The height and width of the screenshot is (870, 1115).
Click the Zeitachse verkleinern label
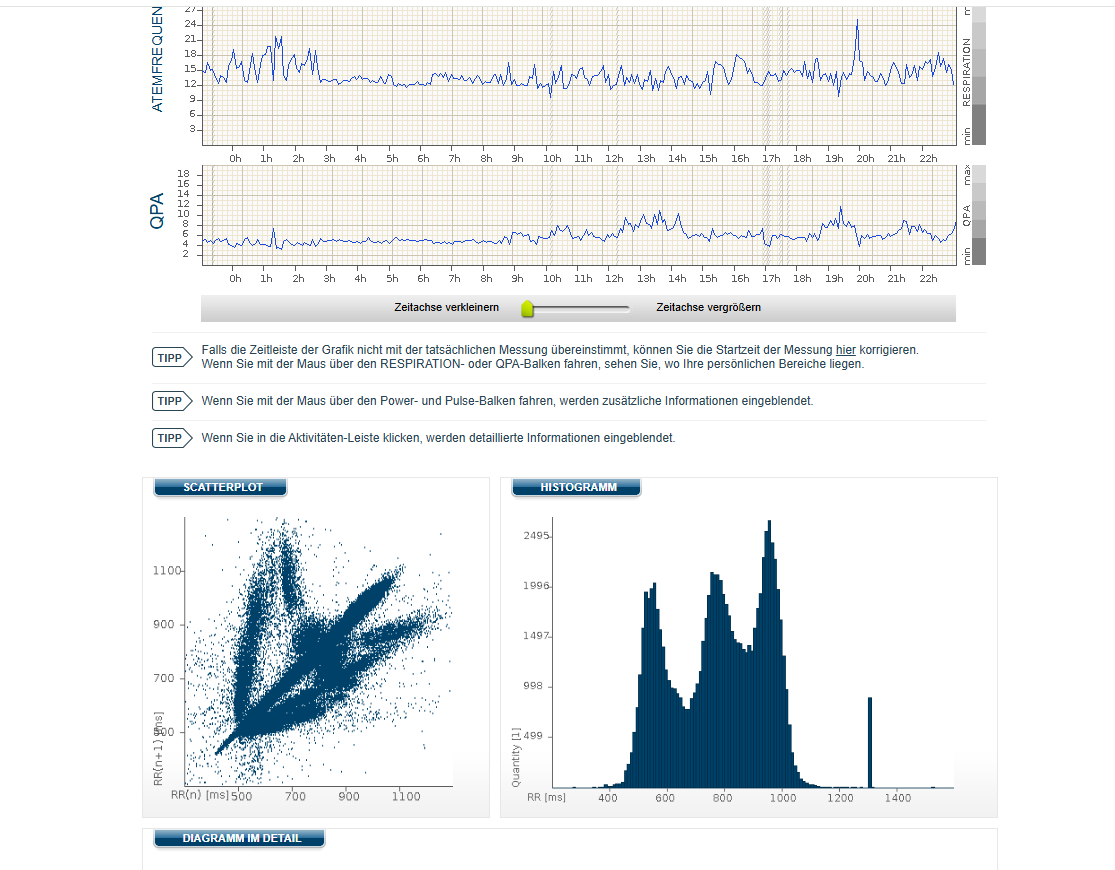point(447,307)
